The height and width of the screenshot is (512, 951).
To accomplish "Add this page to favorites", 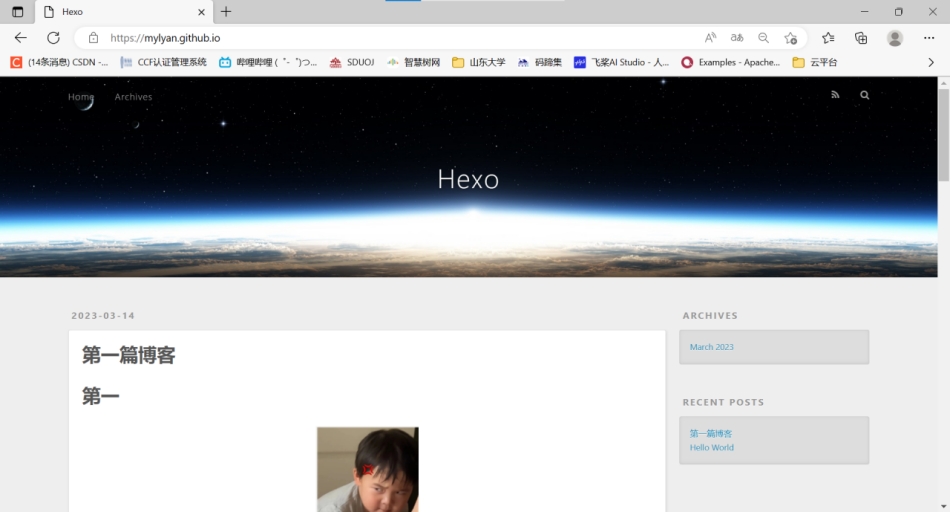I will coord(791,38).
